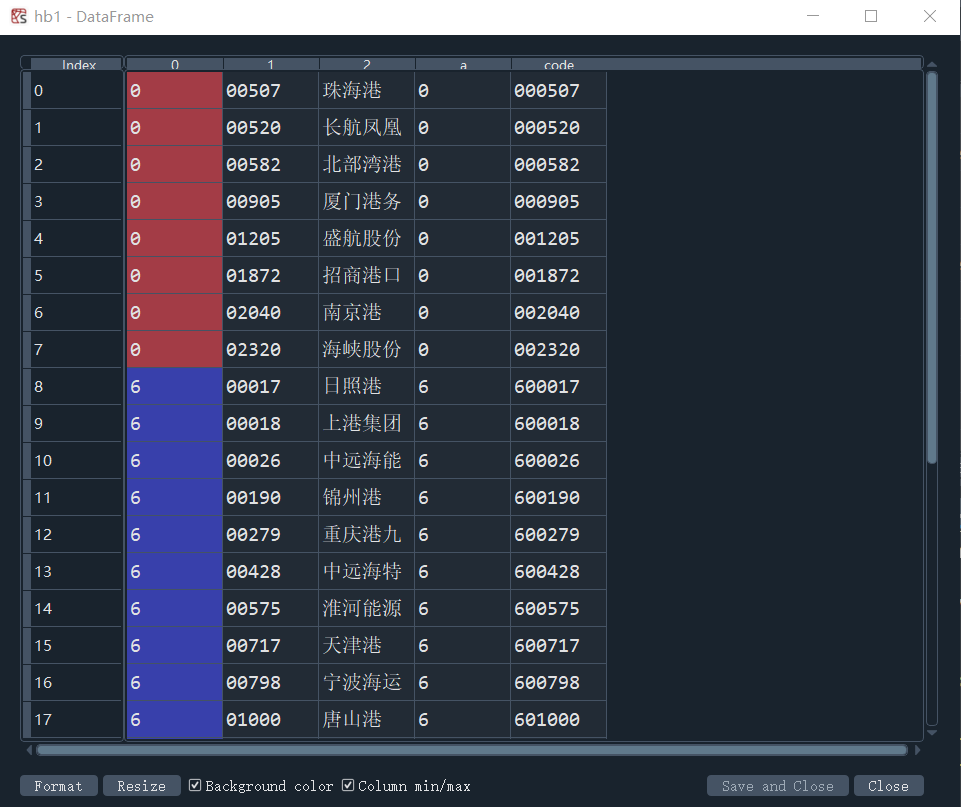Select the 天津港 cell

coord(367,645)
